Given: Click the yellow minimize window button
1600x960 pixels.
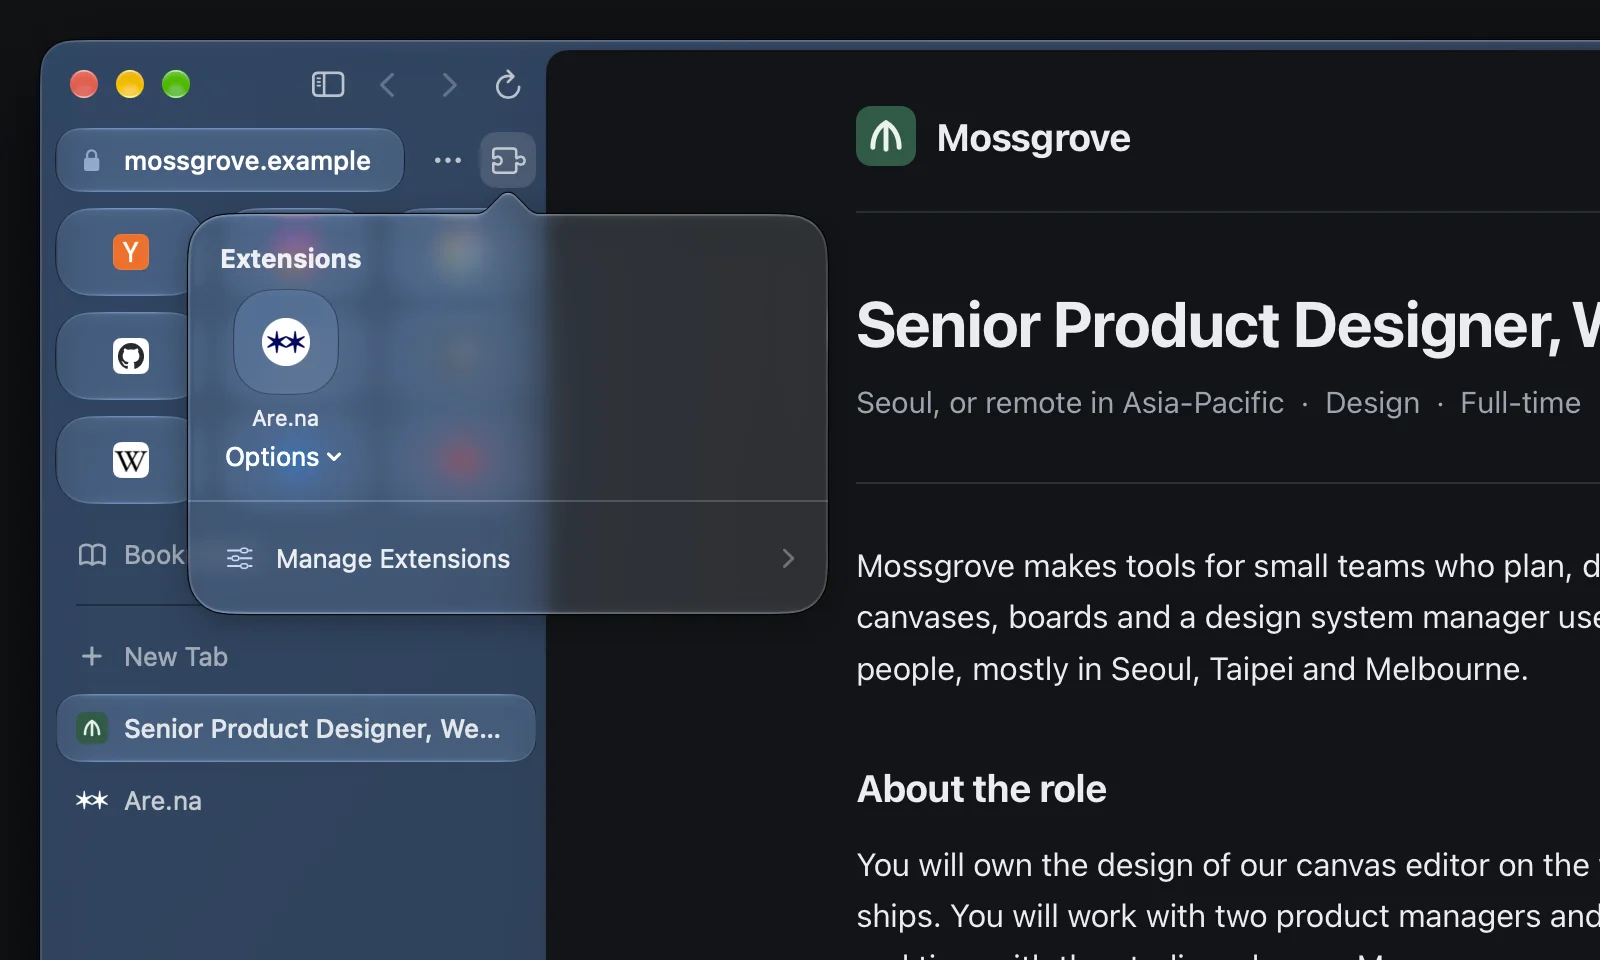Looking at the screenshot, I should point(130,85).
